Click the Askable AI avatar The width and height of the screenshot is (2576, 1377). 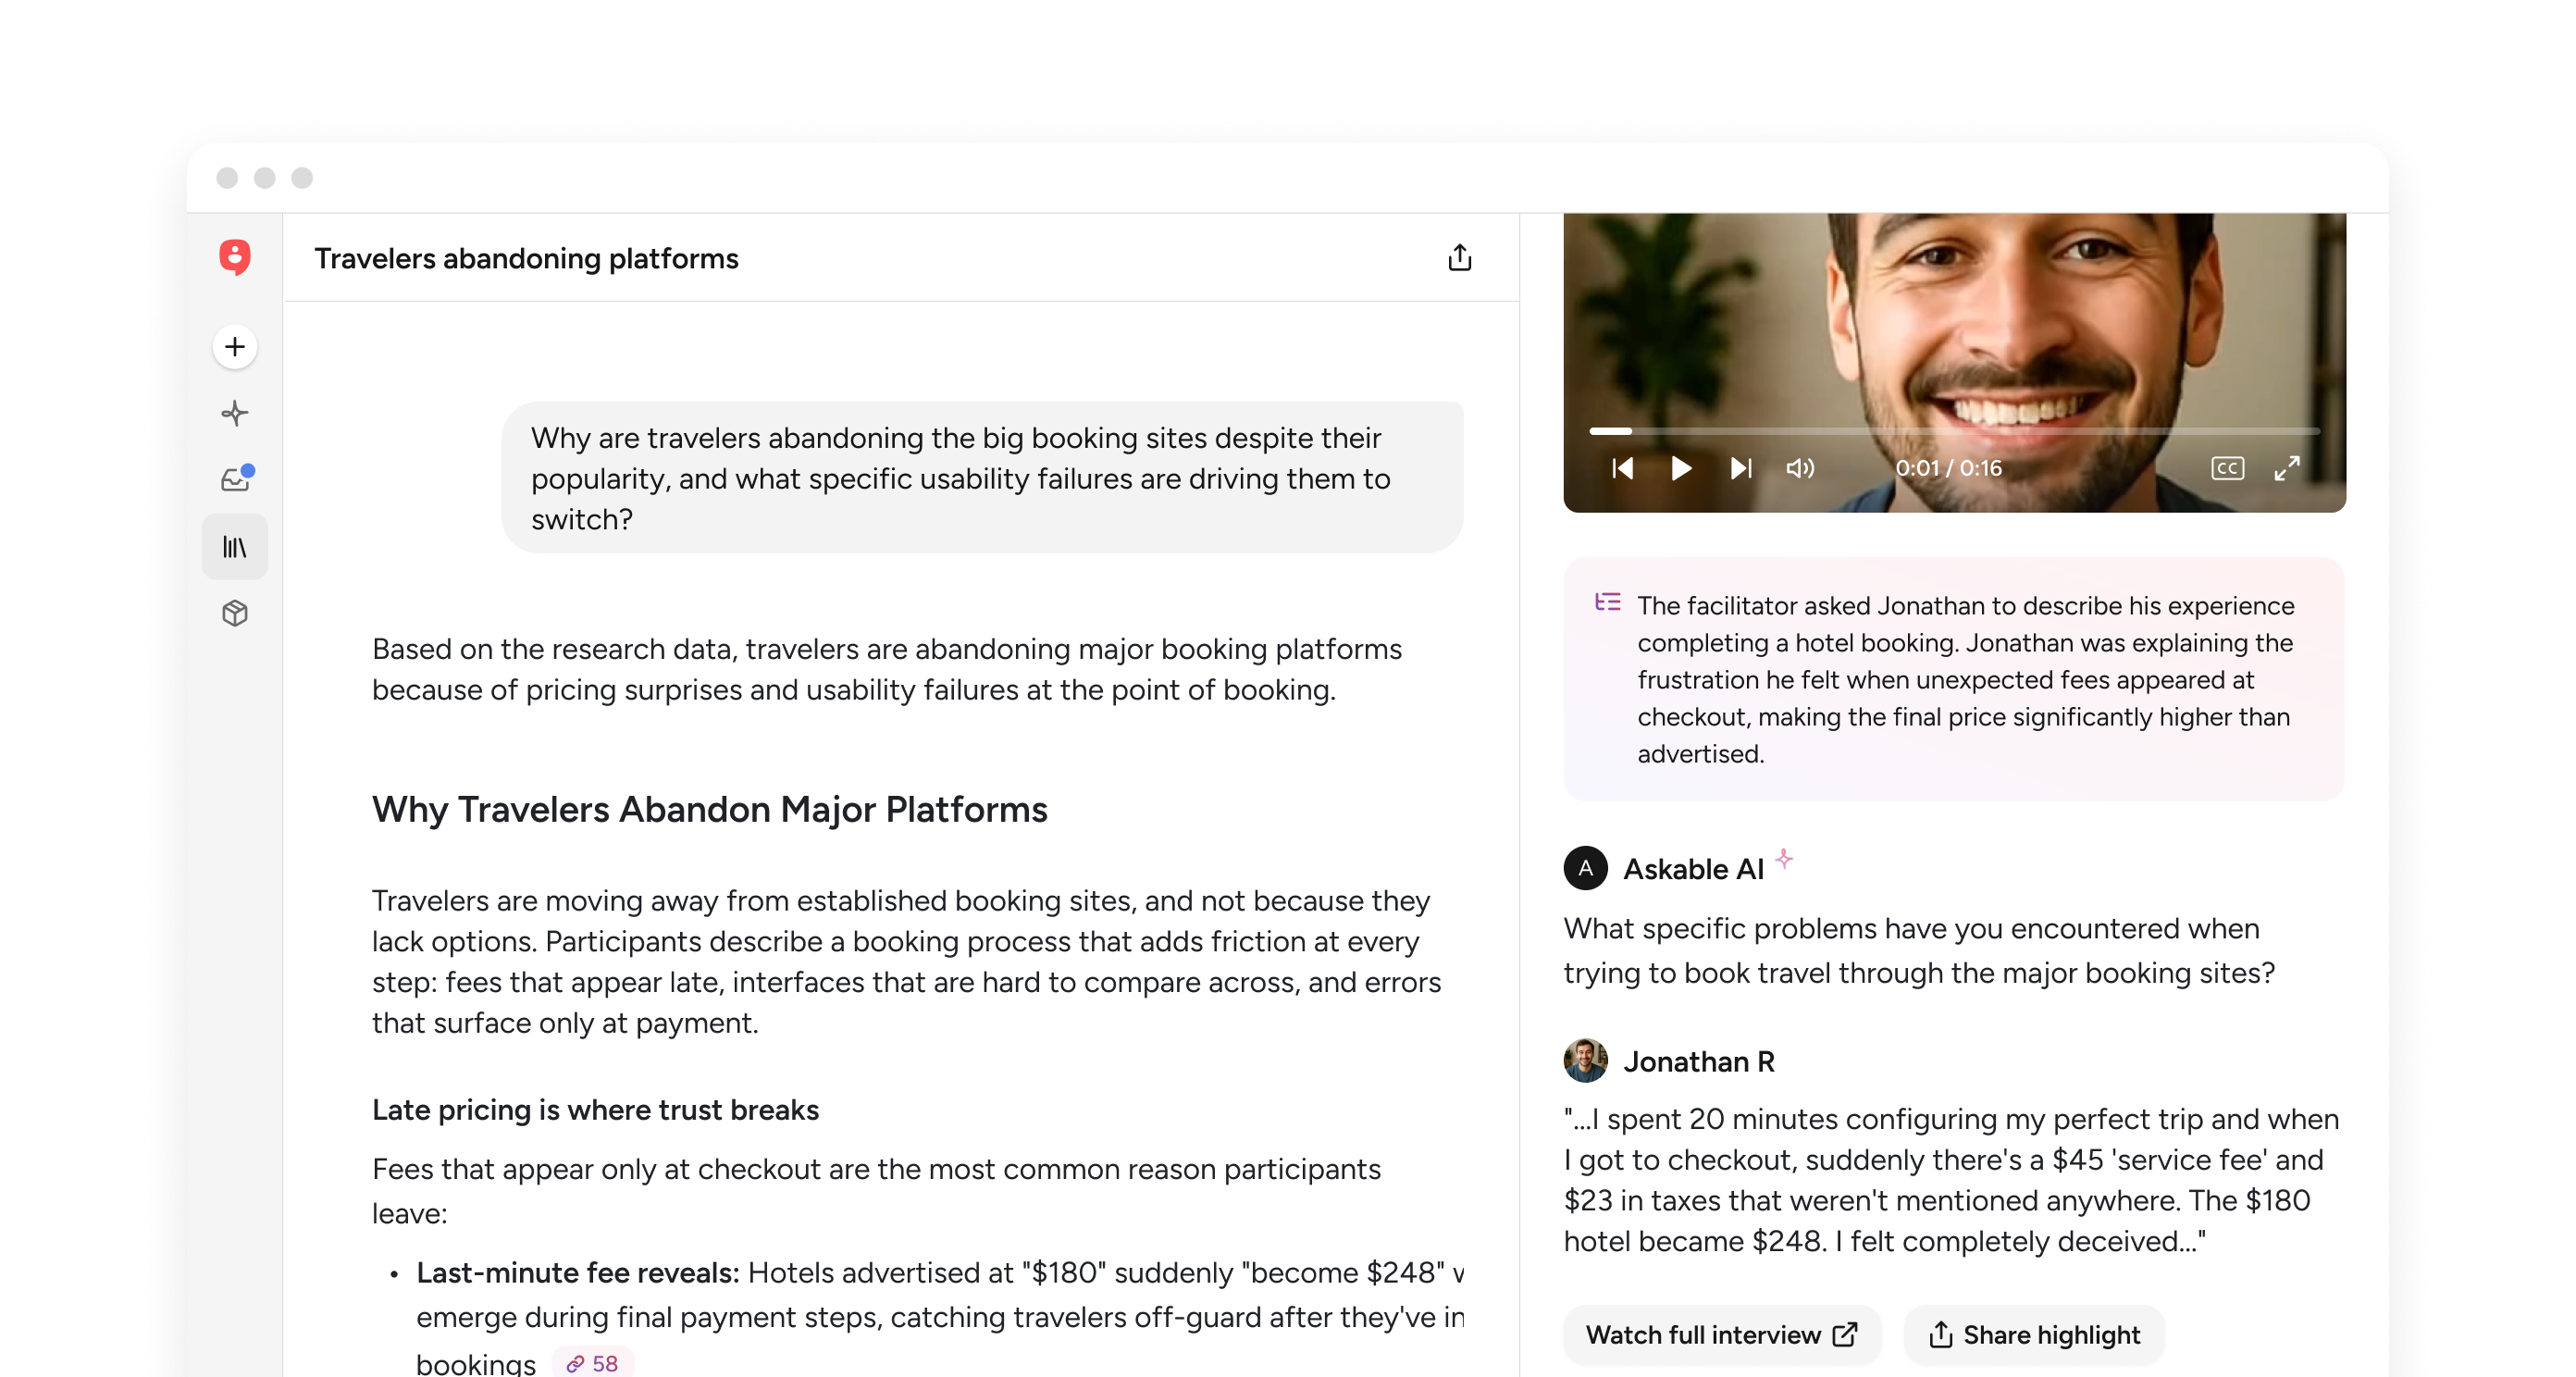click(1585, 868)
